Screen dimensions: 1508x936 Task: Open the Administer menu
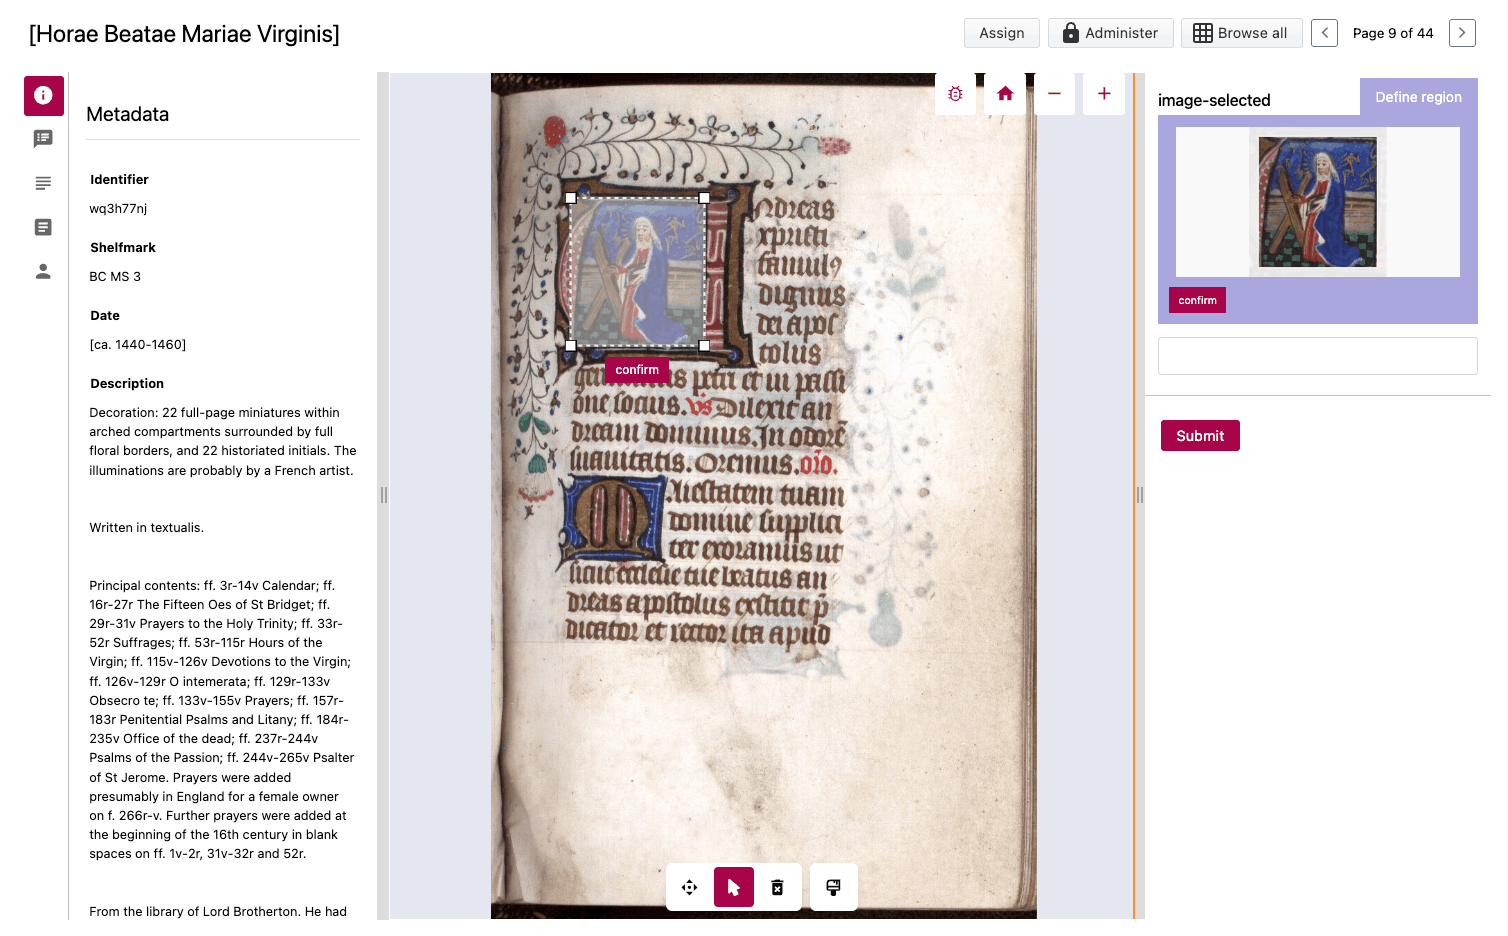coord(1110,33)
